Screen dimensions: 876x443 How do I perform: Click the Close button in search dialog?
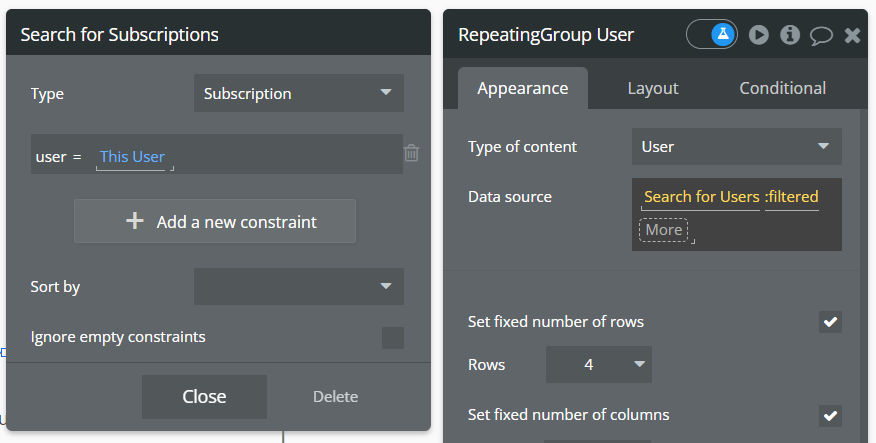click(204, 397)
